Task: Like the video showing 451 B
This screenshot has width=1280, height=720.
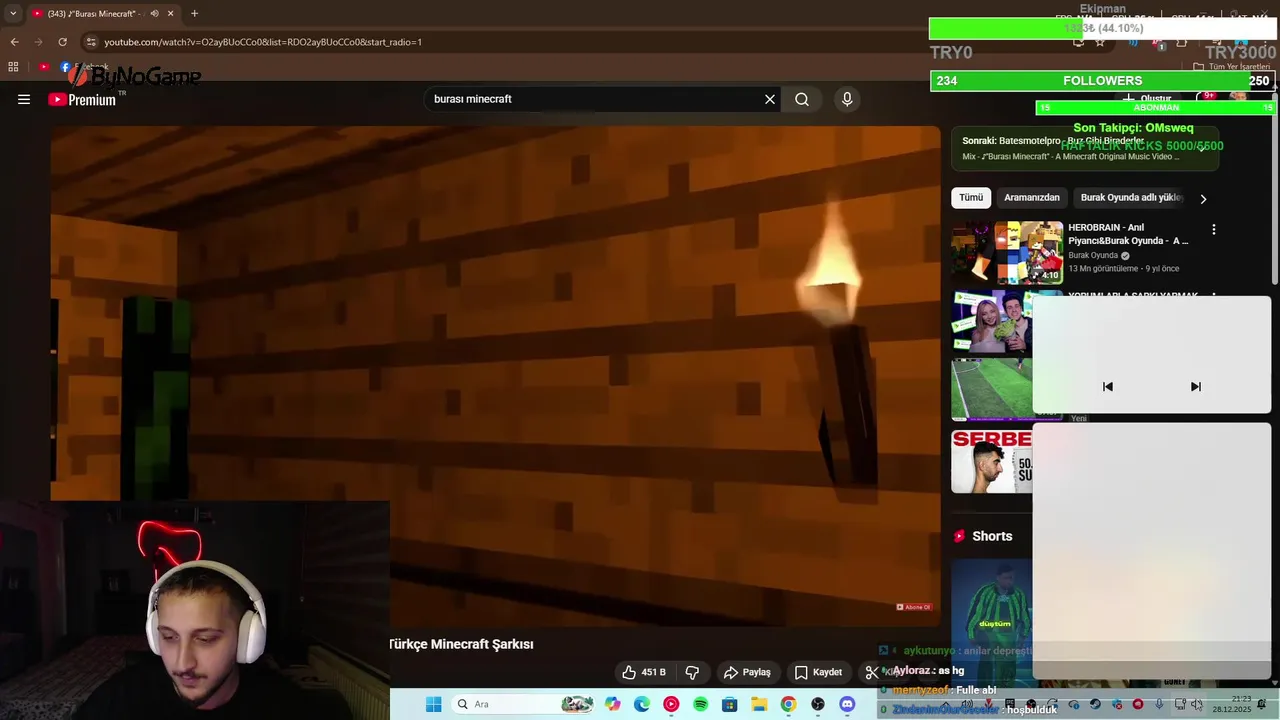Action: click(644, 672)
